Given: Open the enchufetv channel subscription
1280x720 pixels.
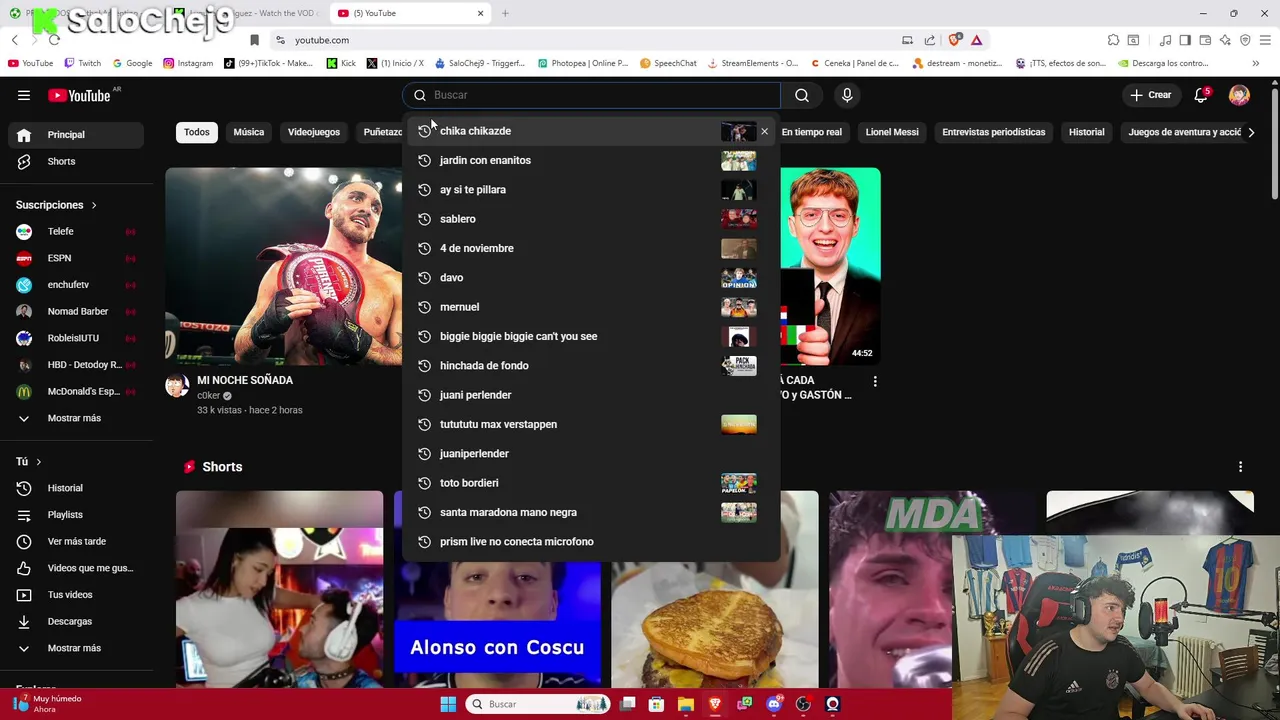Looking at the screenshot, I should [x=76, y=285].
